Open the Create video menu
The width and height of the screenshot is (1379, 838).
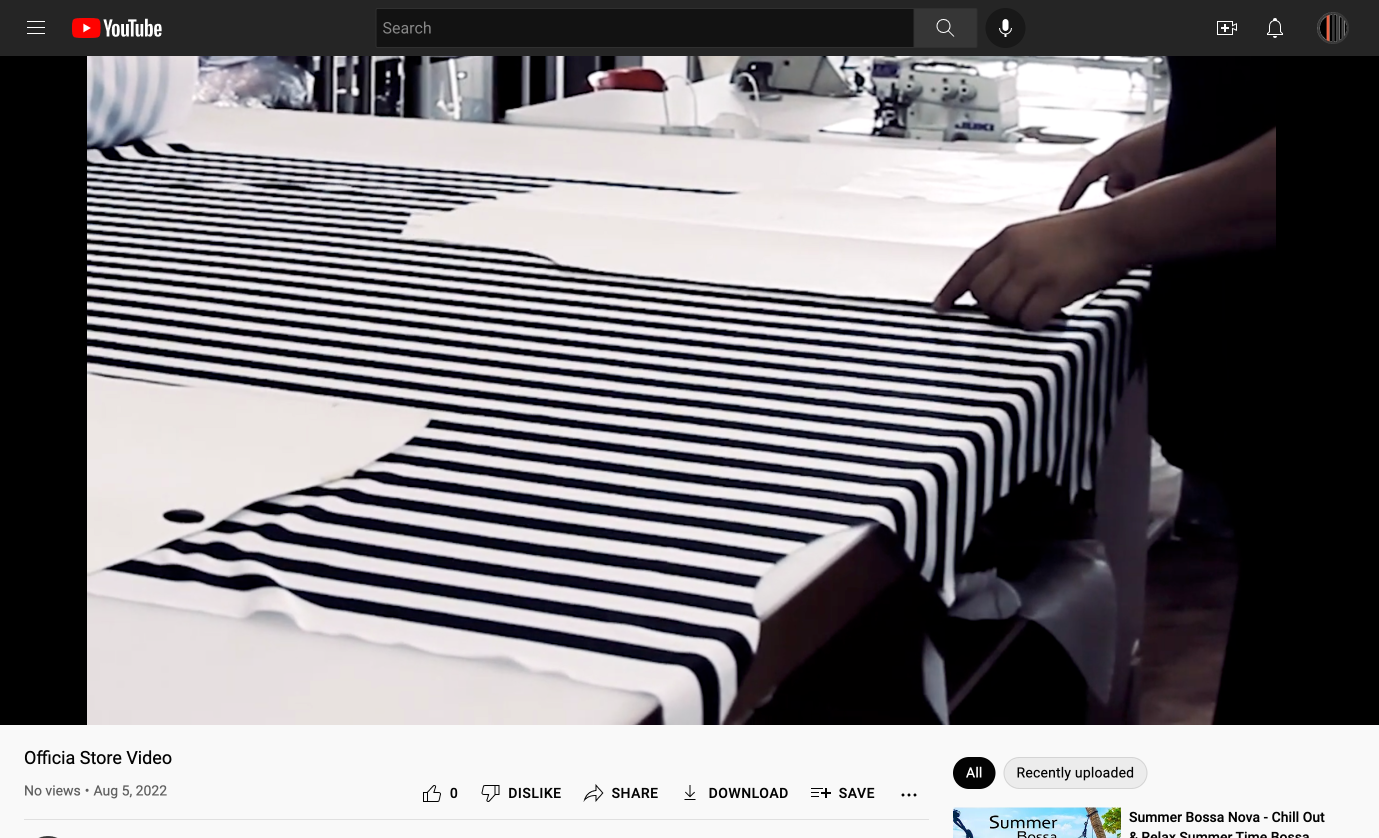click(x=1227, y=28)
